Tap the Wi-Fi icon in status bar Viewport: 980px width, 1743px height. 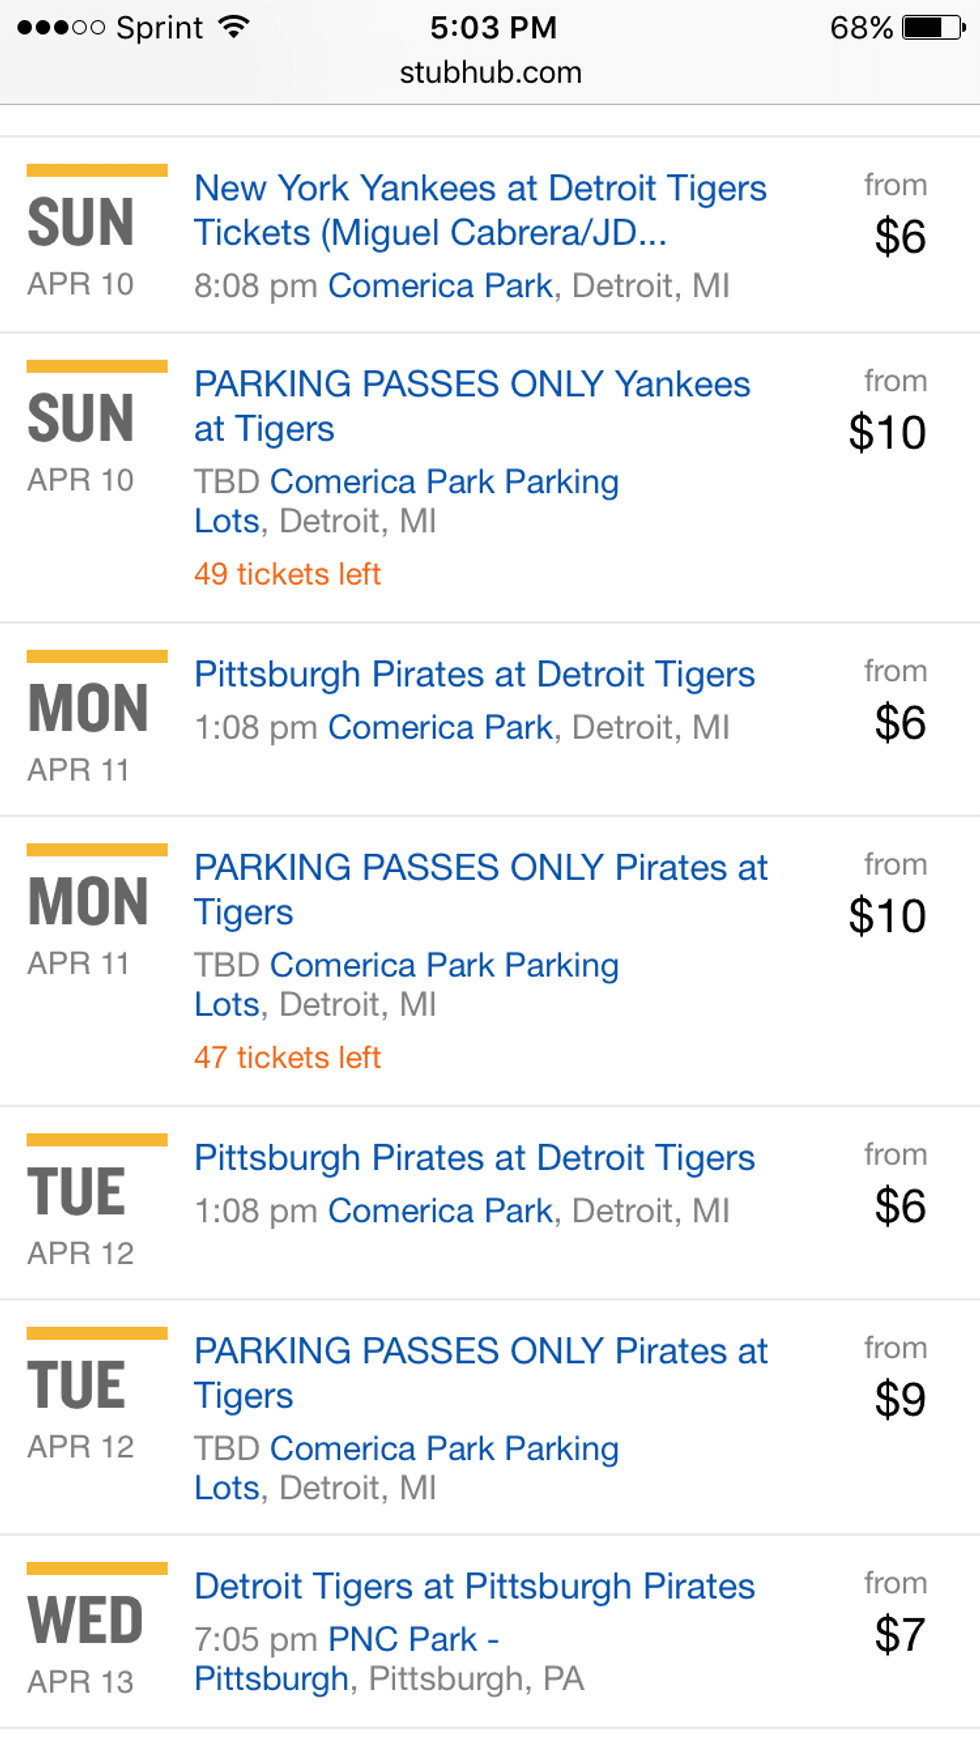(234, 27)
